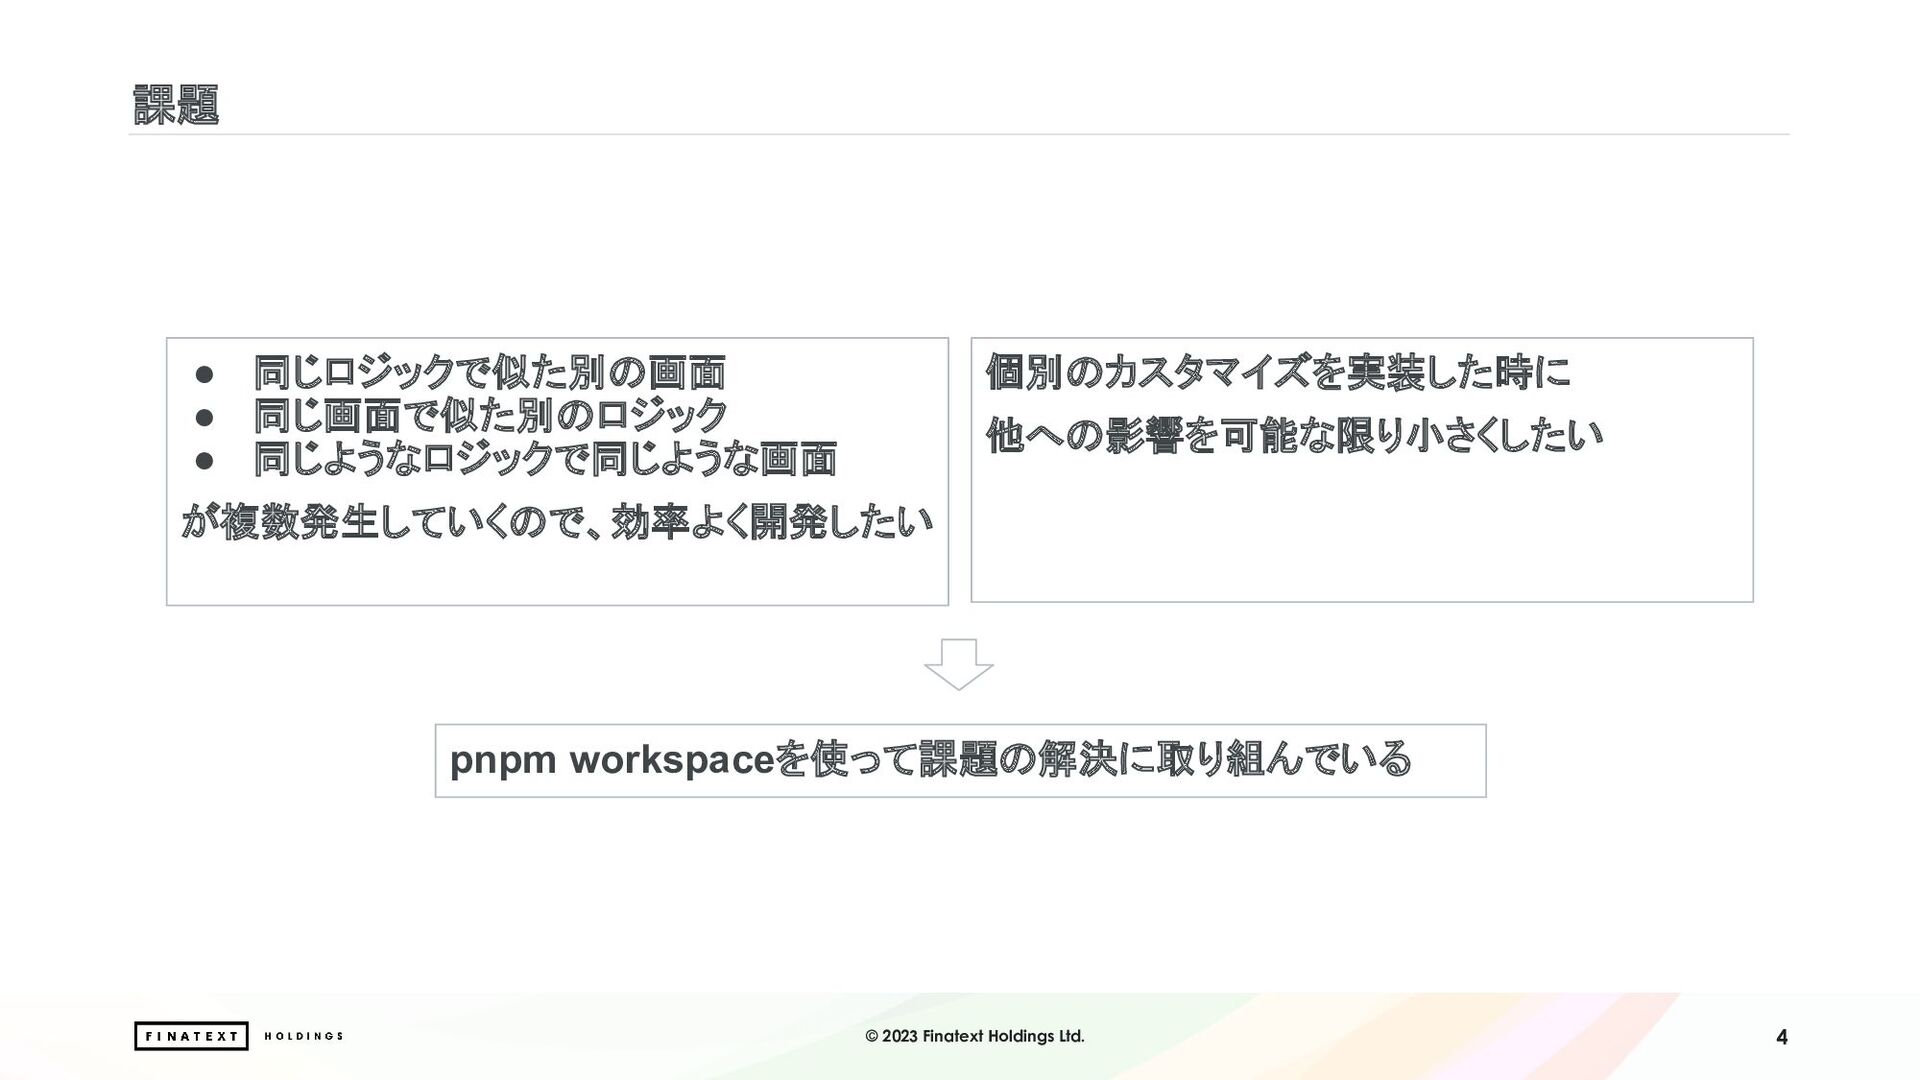Click the downward arrow shape
The image size is (1920, 1080).
point(958,664)
